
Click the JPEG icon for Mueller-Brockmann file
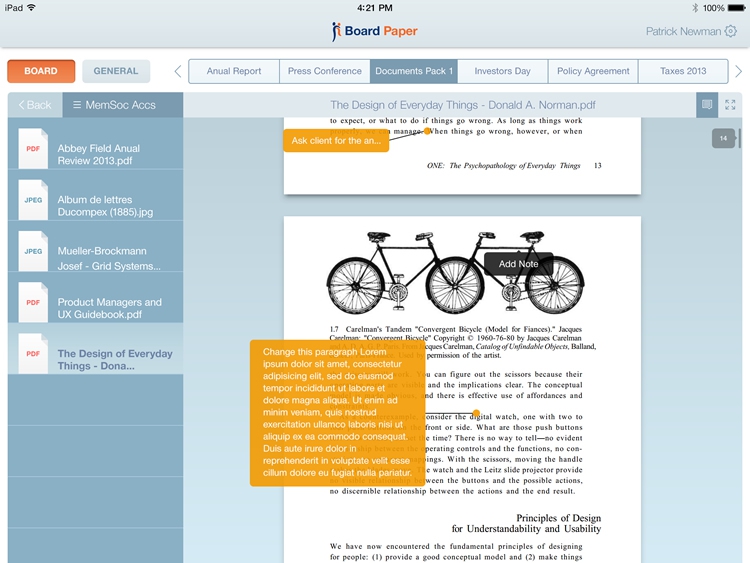33,251
